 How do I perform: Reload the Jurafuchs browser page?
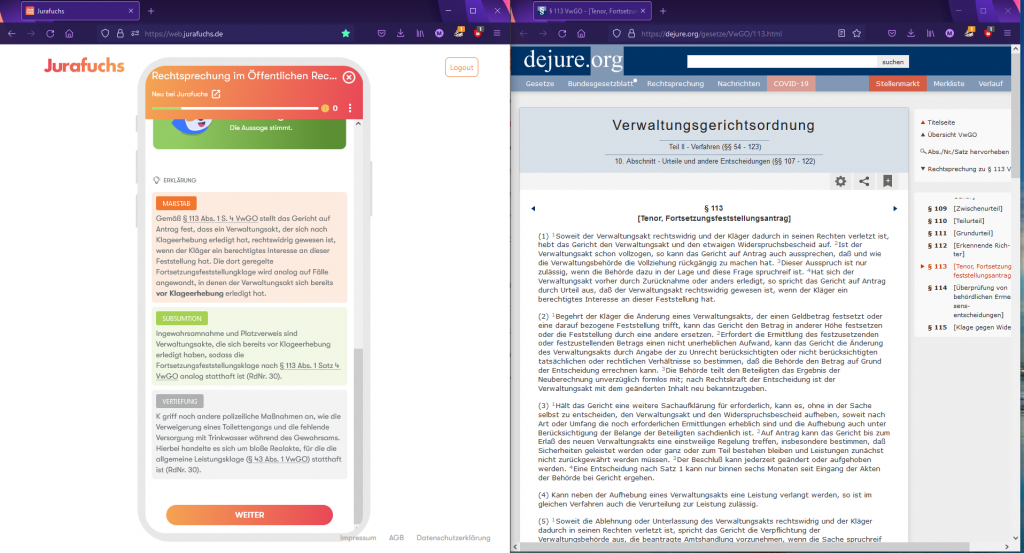point(50,33)
